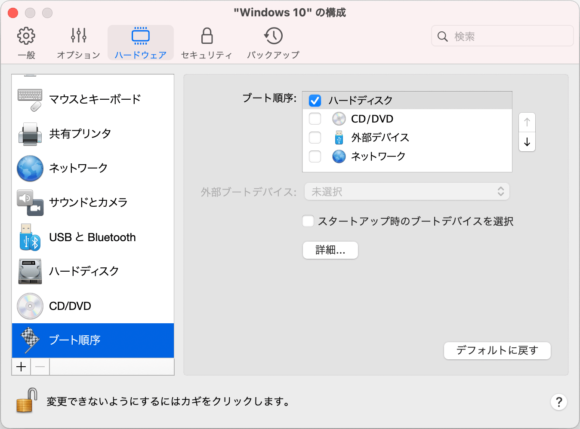Select サウンドとカメラ in the sidebar
Viewport: 580px width, 429px height.
[93, 202]
